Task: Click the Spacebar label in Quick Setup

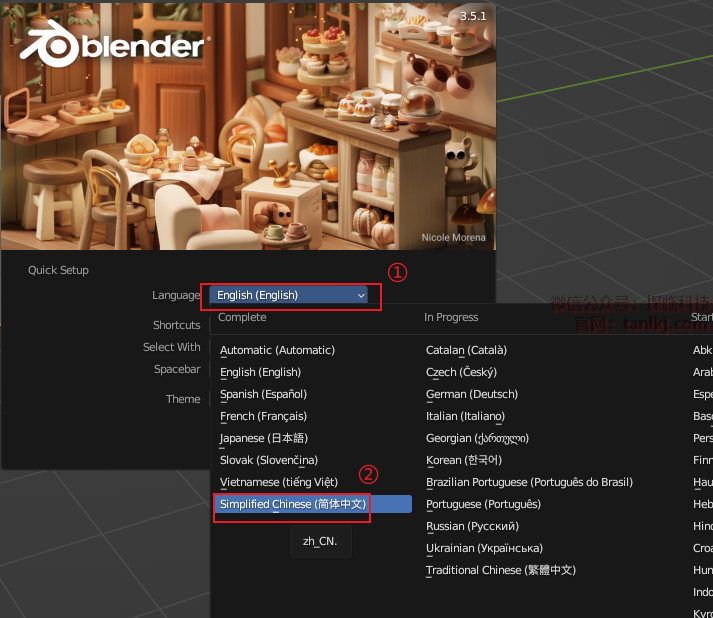Action: (x=177, y=369)
